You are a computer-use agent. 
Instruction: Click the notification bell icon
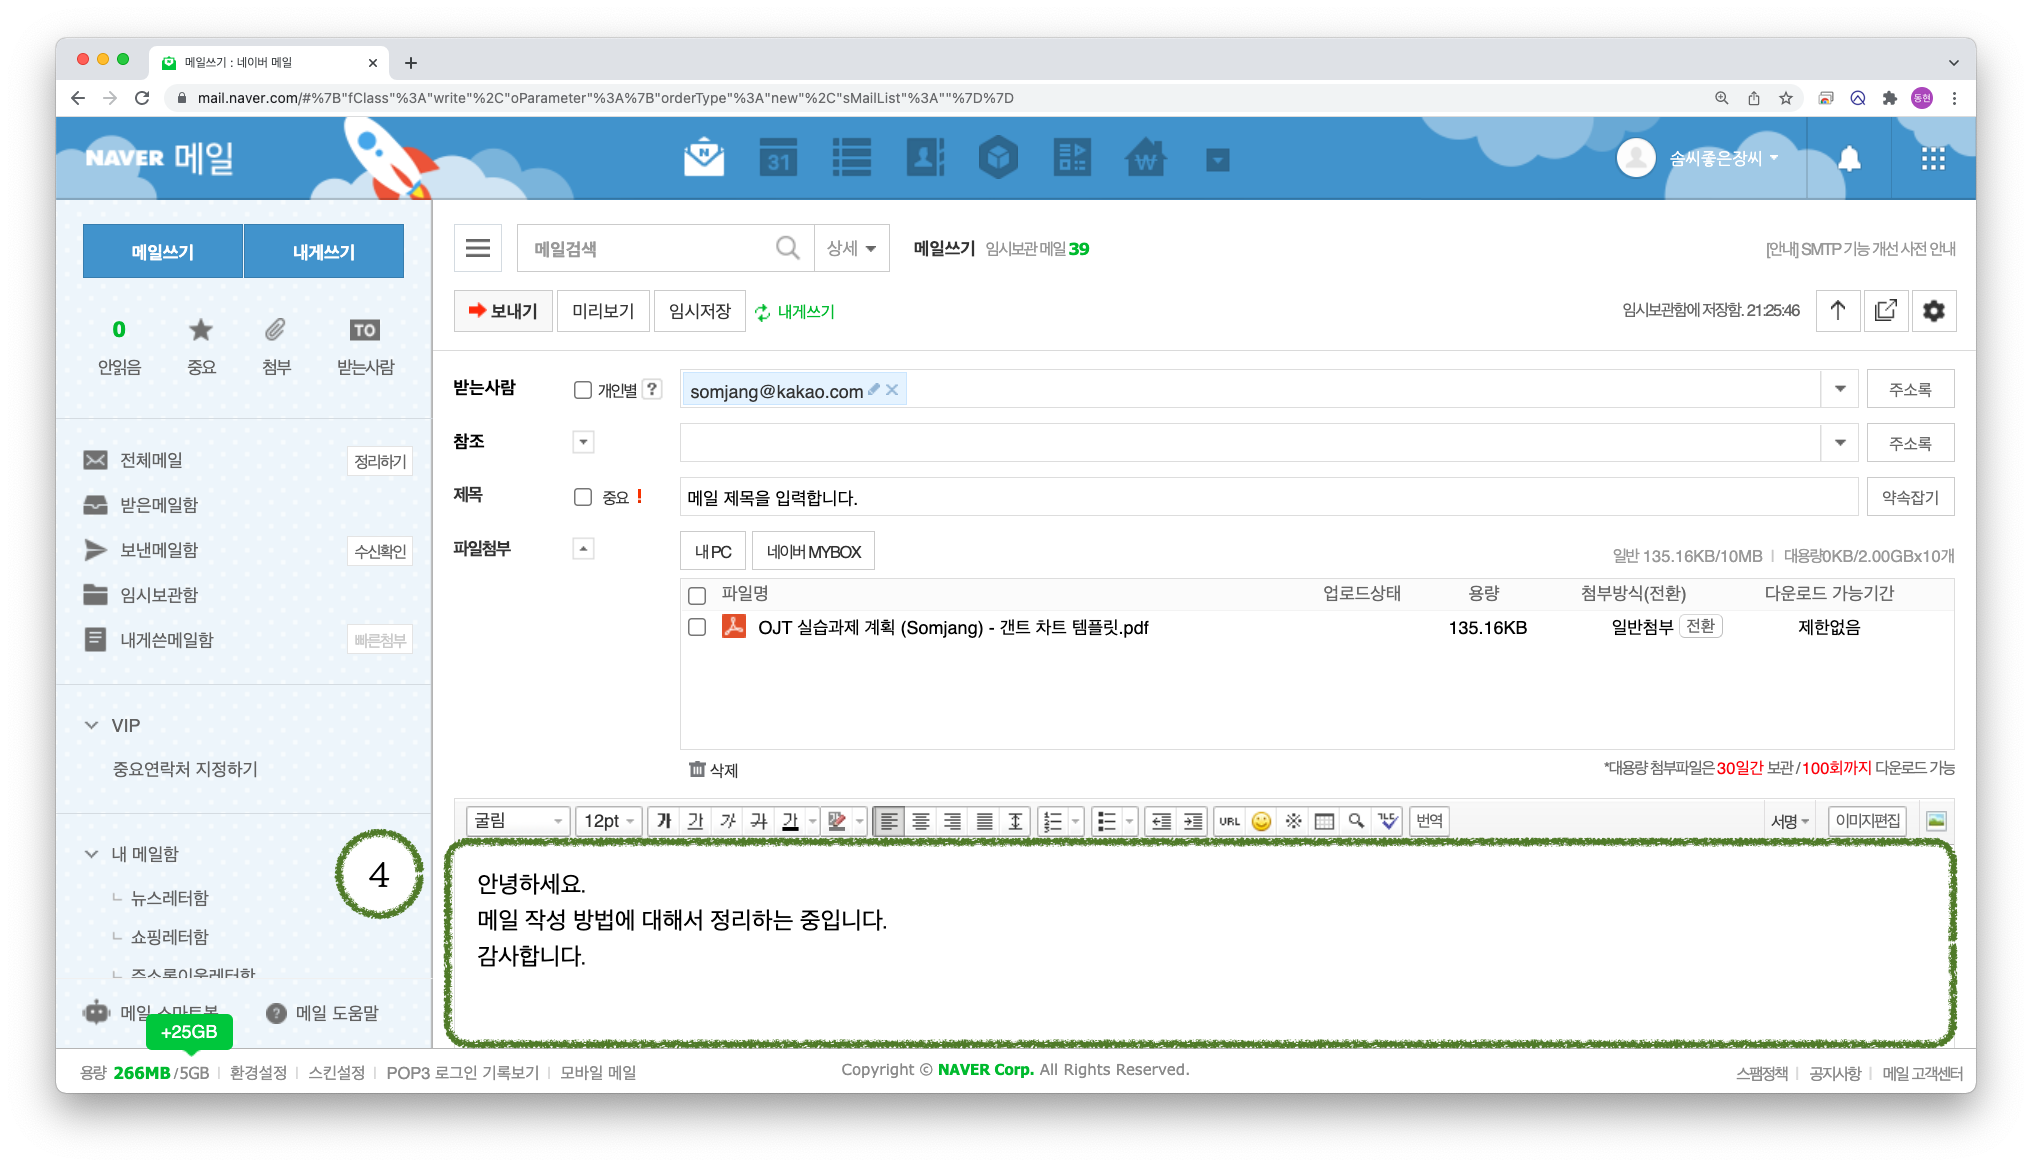[1849, 158]
